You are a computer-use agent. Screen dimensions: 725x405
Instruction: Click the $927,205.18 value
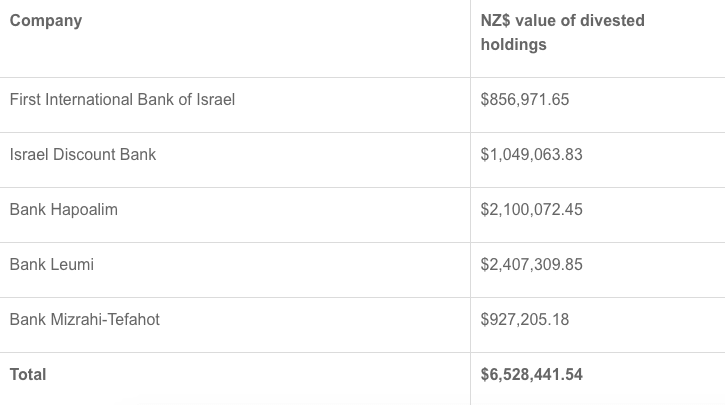(525, 320)
